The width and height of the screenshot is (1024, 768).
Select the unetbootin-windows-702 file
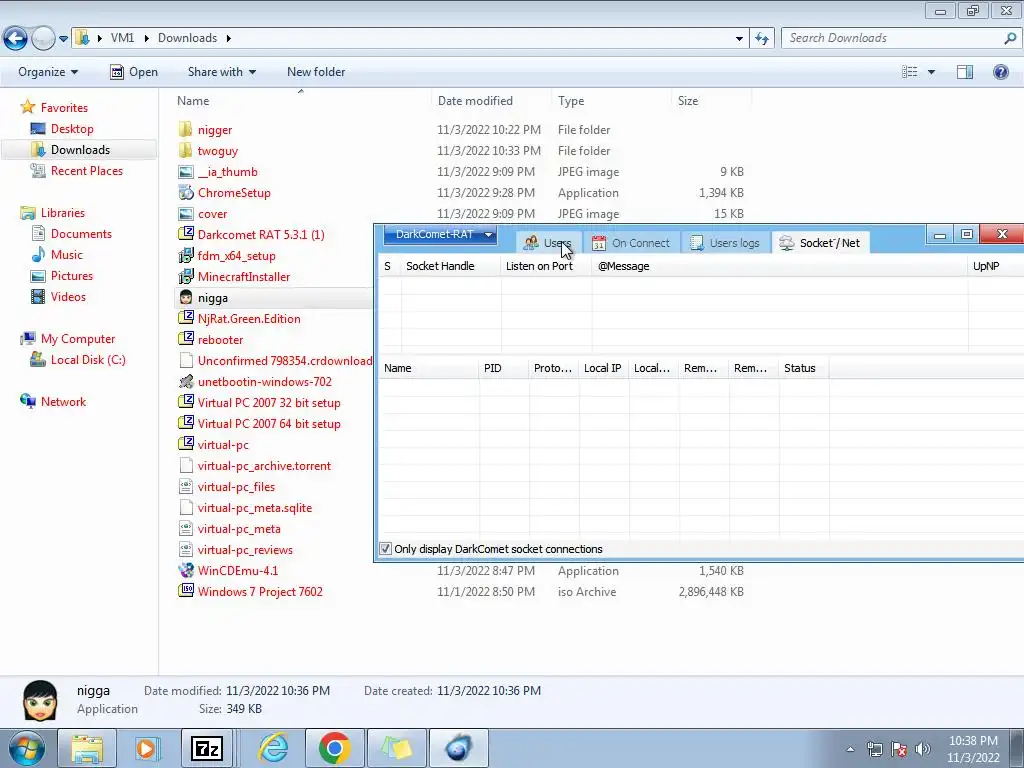[x=264, y=381]
